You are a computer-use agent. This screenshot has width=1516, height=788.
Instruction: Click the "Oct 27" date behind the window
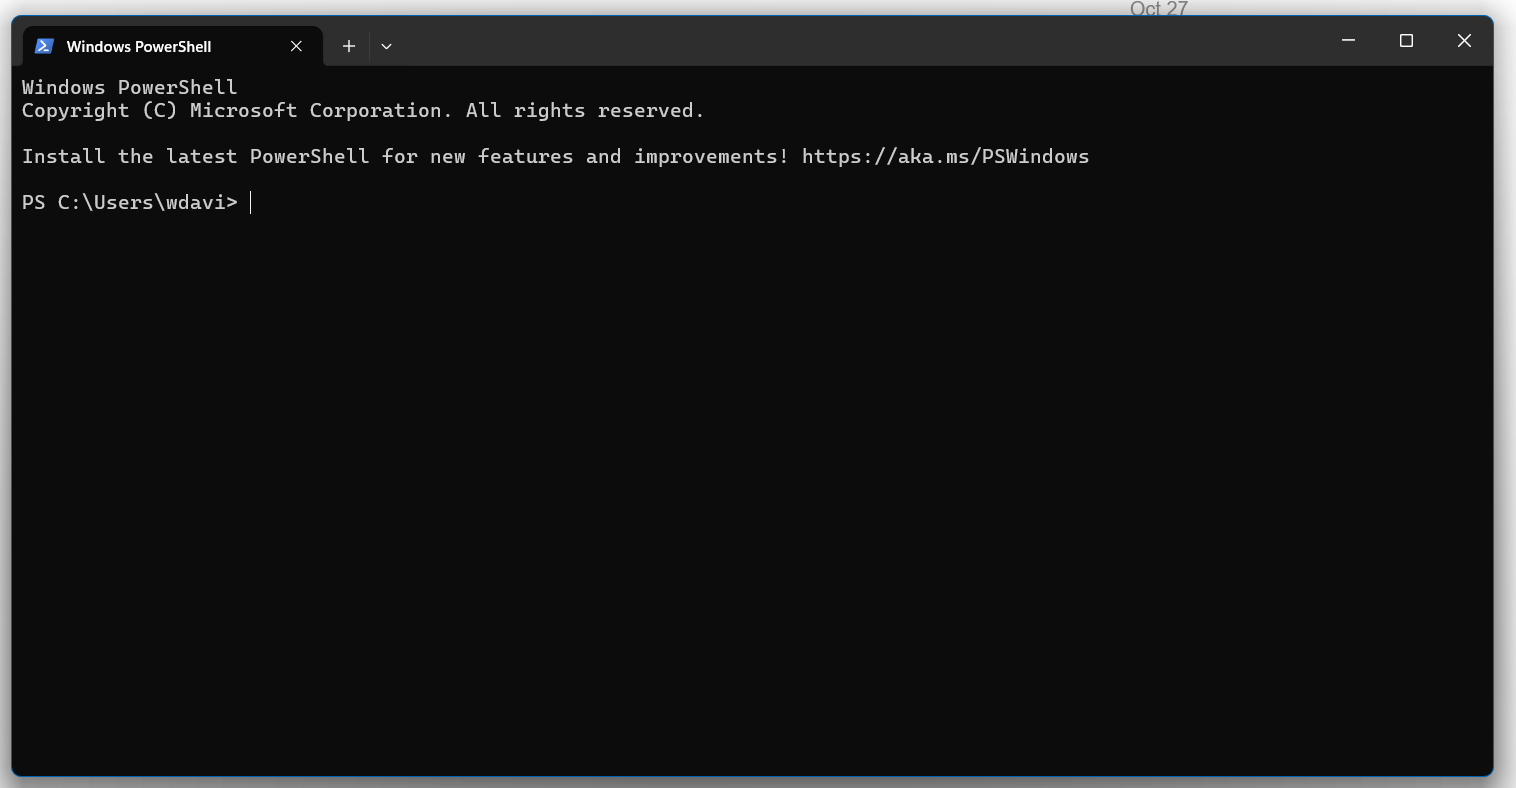(1158, 9)
